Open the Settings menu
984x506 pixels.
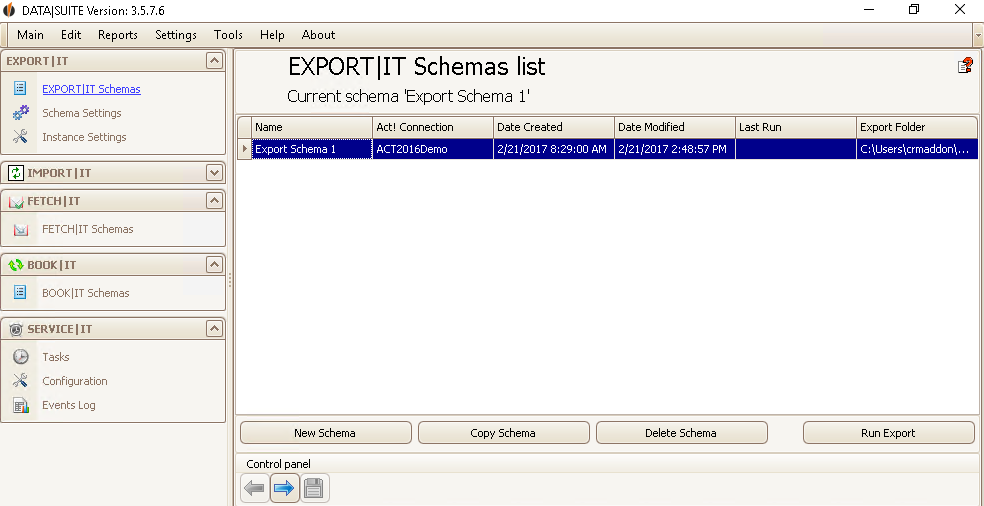tap(176, 35)
